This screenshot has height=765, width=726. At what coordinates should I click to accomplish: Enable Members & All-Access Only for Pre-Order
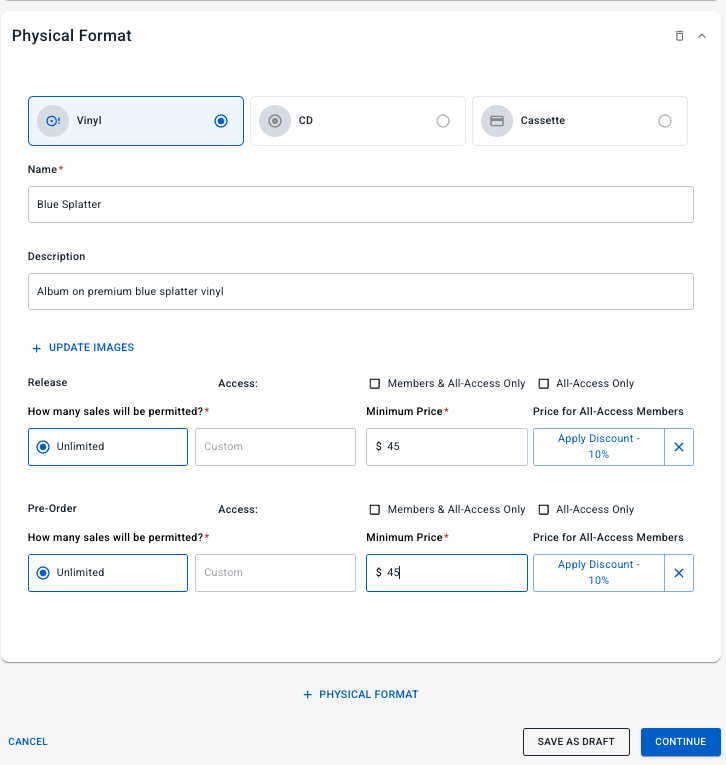(x=375, y=510)
